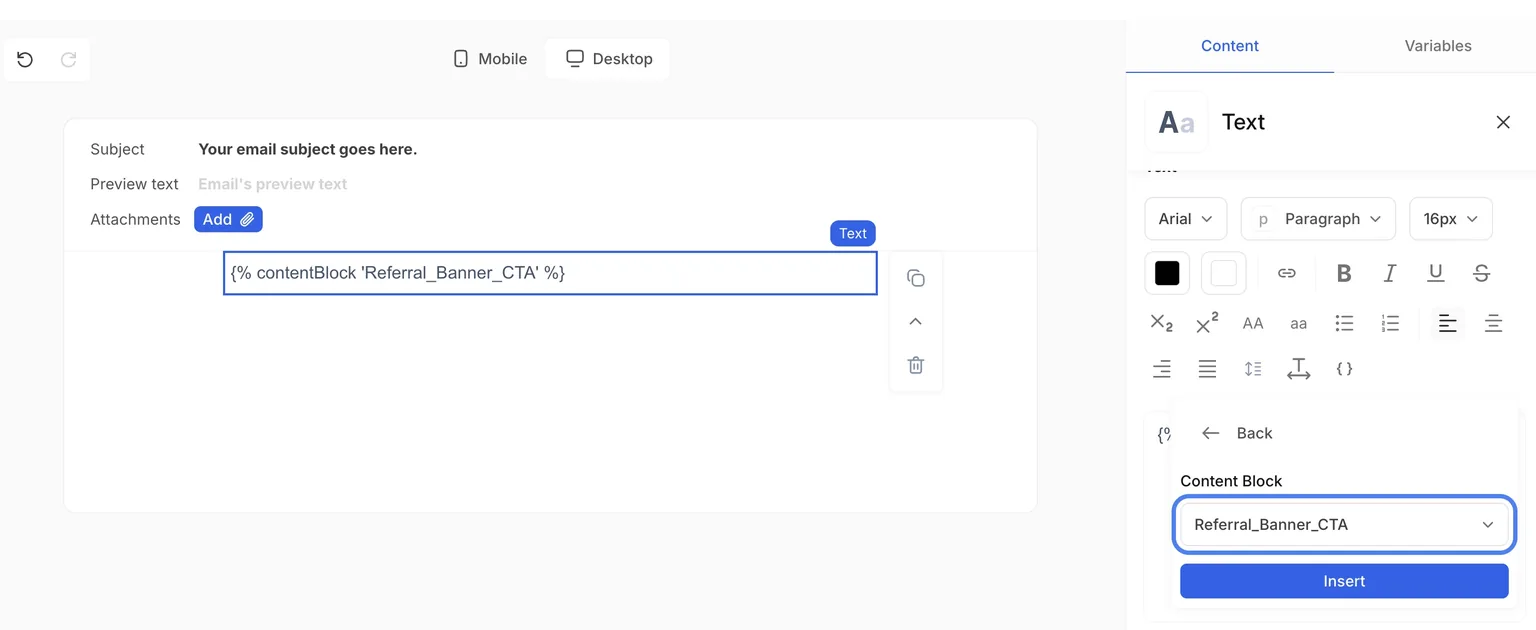The height and width of the screenshot is (630, 1536).
Task: Open the curly braces variable tool
Action: point(1344,369)
